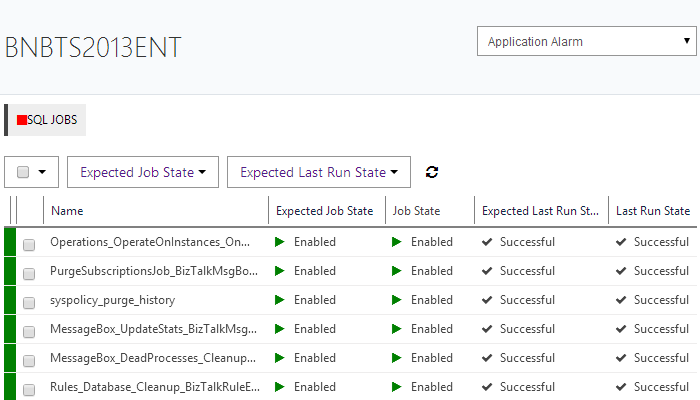Screen dimensions: 700x400
Task: Tick checkbox for Operations_OperateOnInstances job
Action: click(29, 243)
